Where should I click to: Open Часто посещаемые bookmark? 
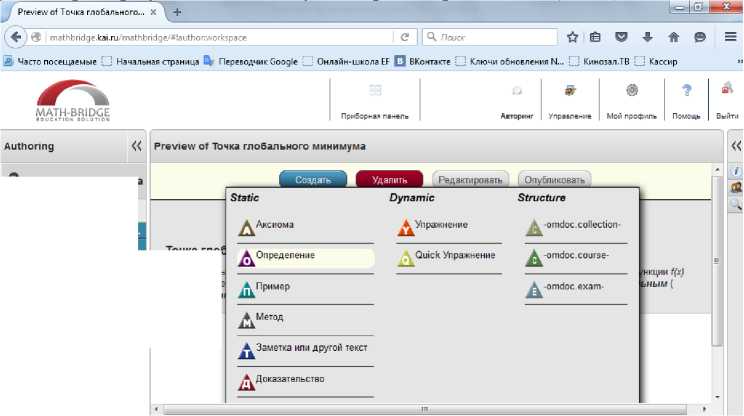(51, 61)
